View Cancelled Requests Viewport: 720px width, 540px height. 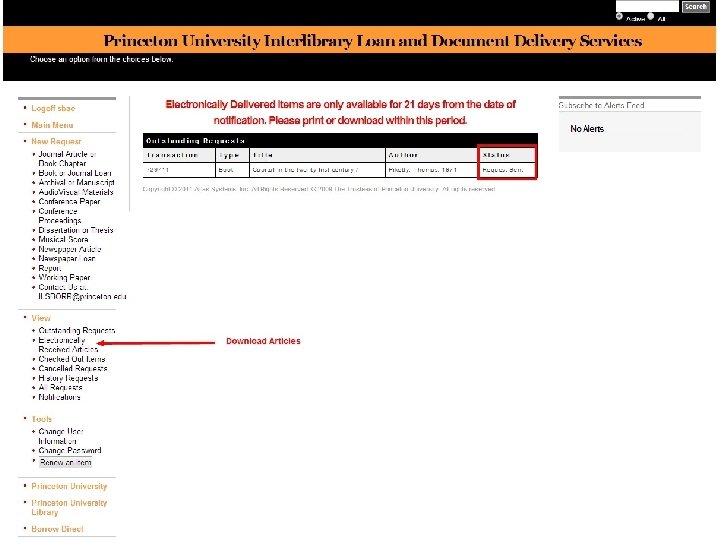pyautogui.click(x=73, y=369)
